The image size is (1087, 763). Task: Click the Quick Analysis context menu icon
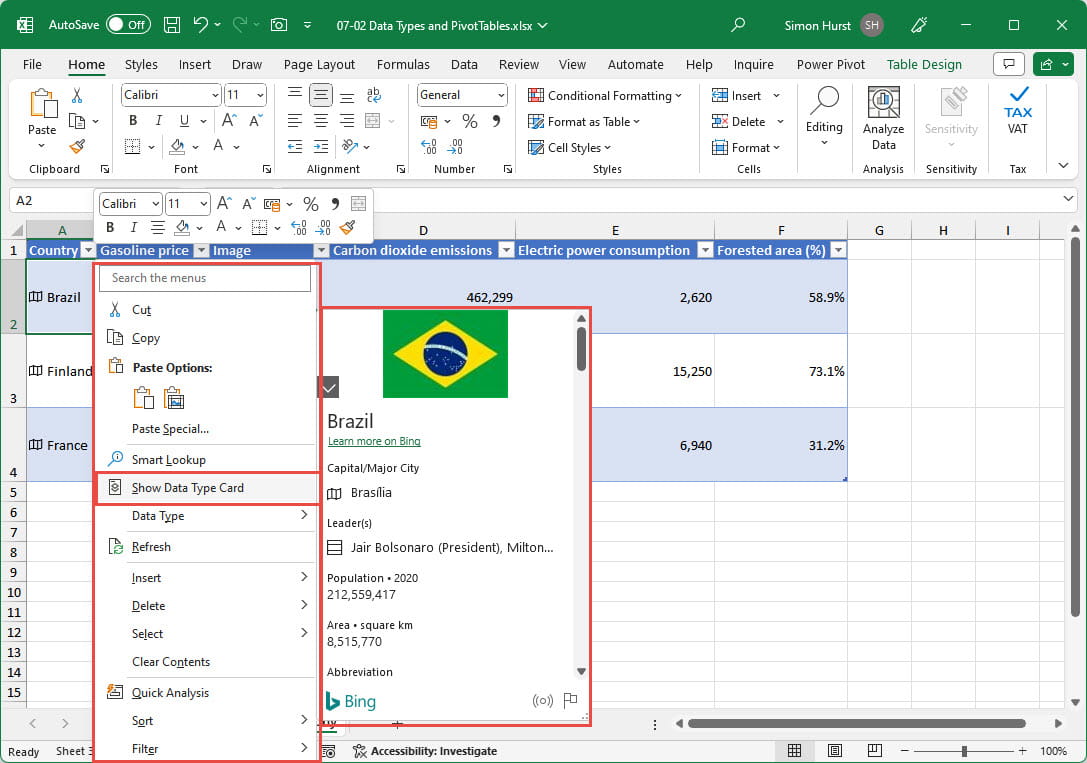point(113,692)
